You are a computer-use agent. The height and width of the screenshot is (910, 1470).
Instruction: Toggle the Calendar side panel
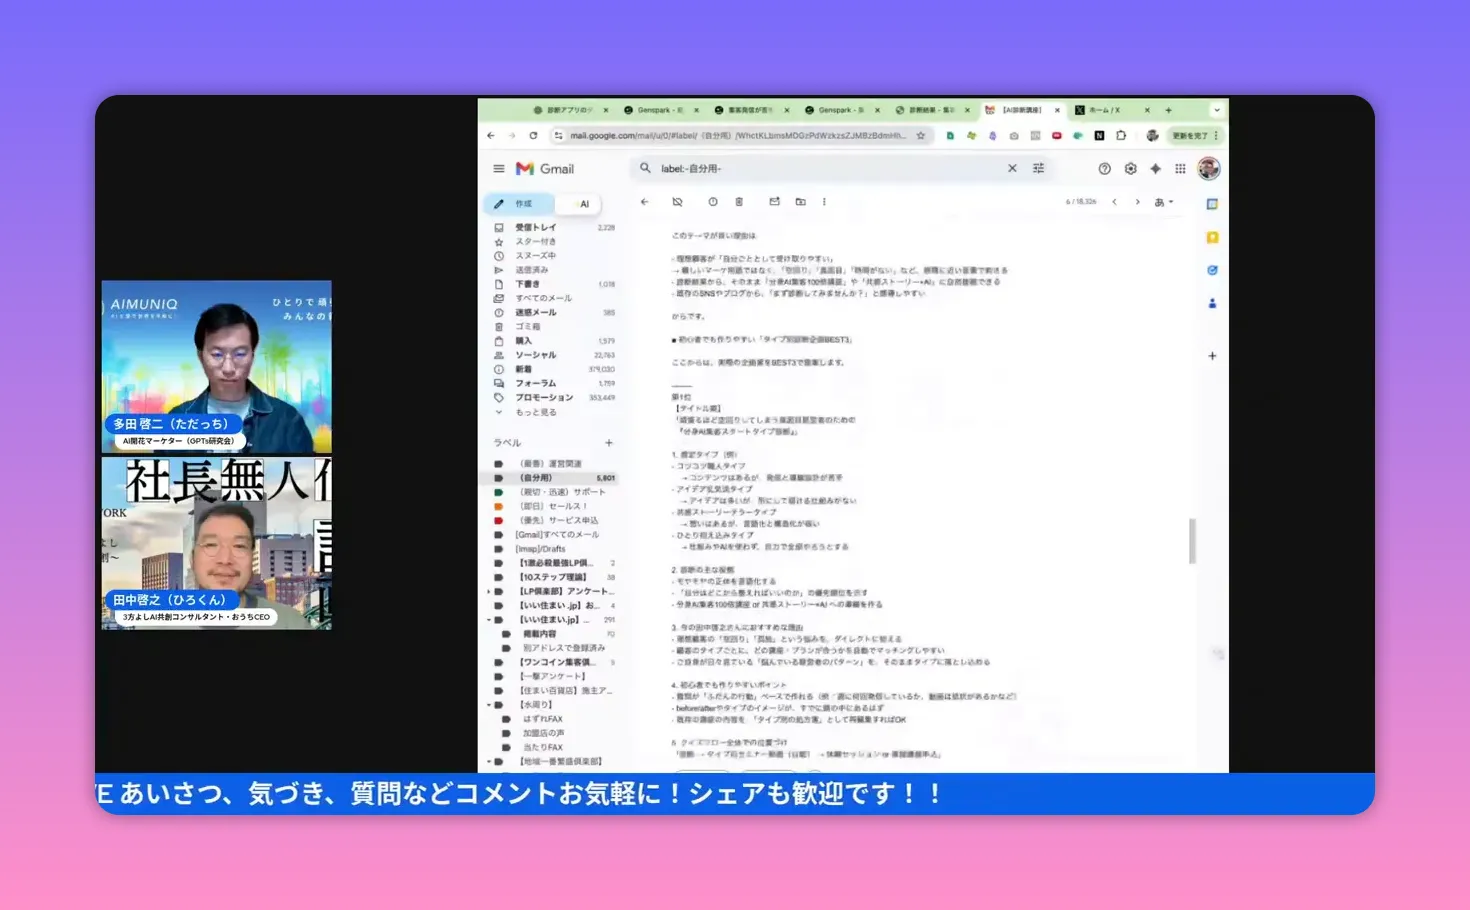pos(1212,204)
